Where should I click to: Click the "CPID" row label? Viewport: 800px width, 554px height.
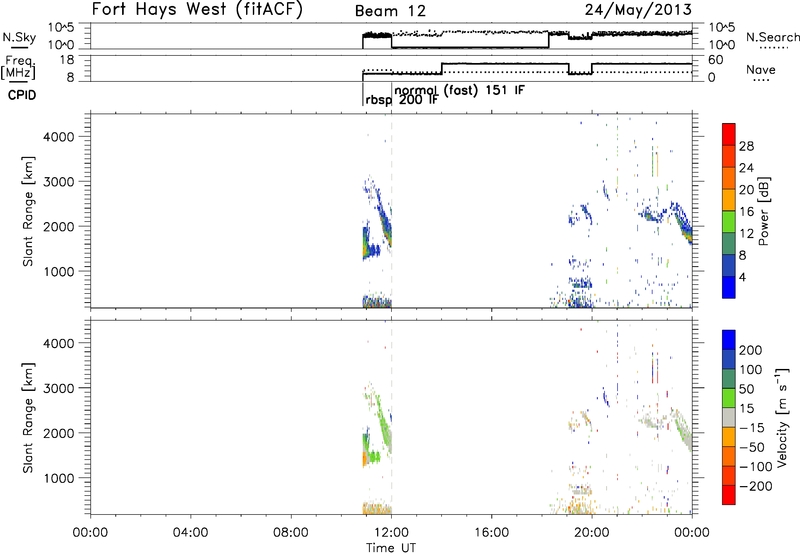click(x=22, y=95)
